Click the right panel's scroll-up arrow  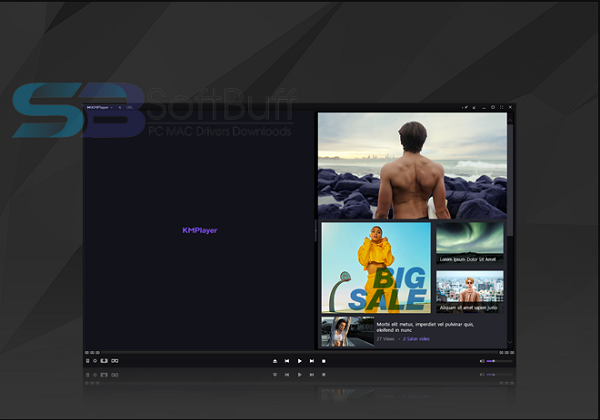[x=510, y=120]
